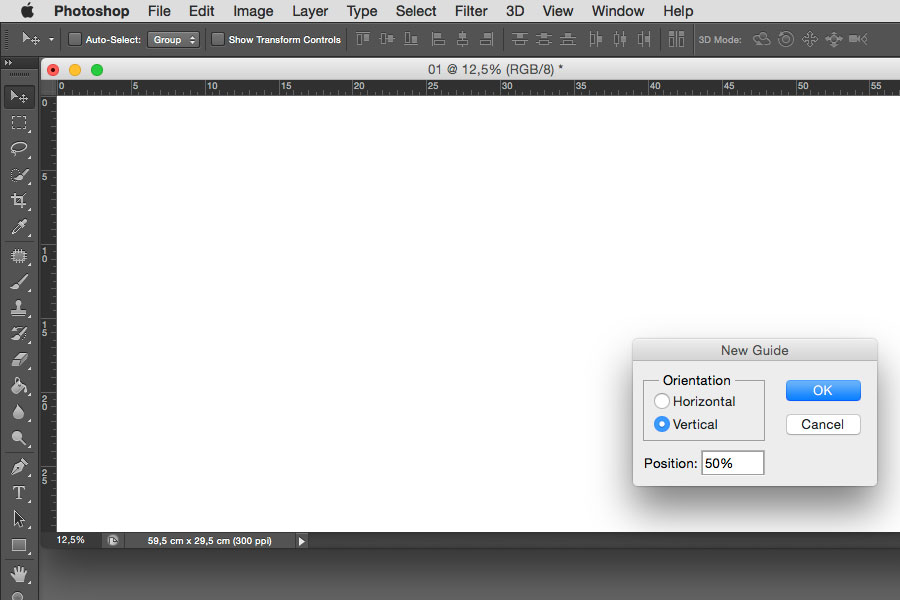900x600 pixels.
Task: Choose Vertical orientation radio button
Action: coord(661,424)
